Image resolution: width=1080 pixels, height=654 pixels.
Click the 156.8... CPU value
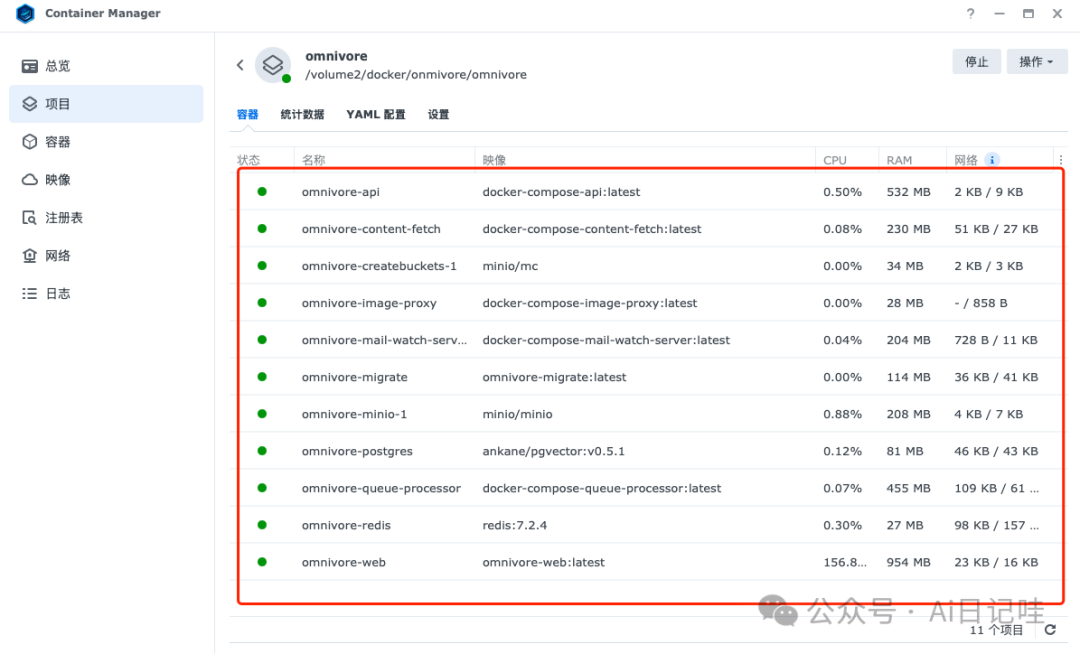pyautogui.click(x=844, y=562)
